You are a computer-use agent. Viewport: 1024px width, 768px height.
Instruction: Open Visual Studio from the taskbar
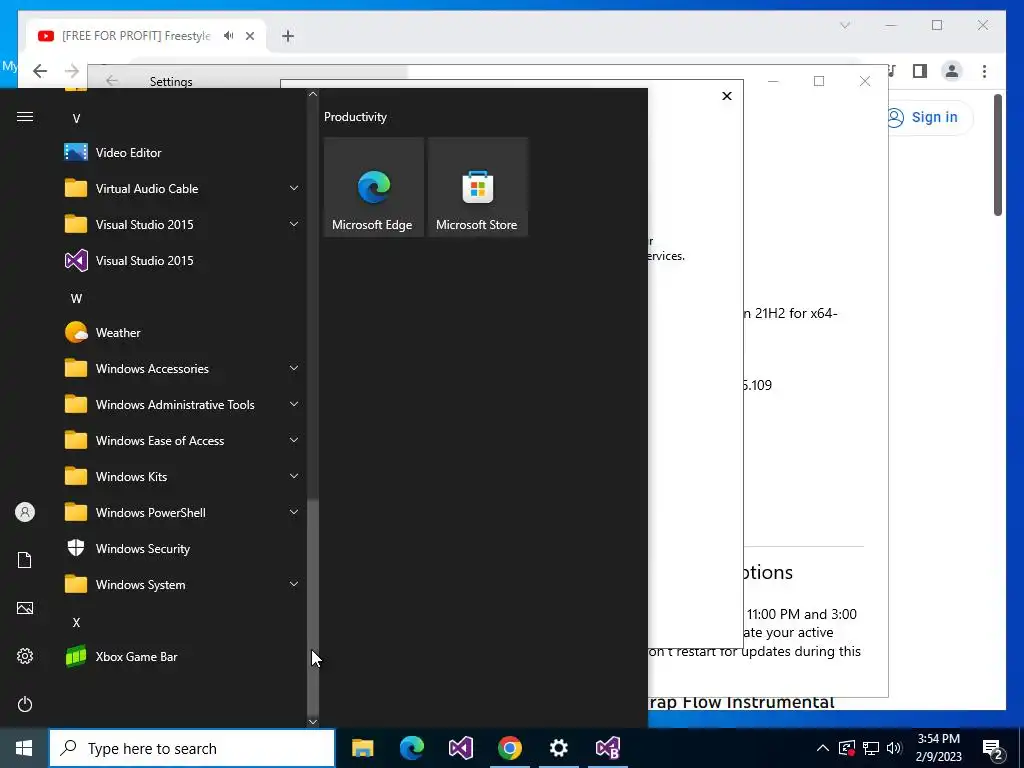click(460, 748)
